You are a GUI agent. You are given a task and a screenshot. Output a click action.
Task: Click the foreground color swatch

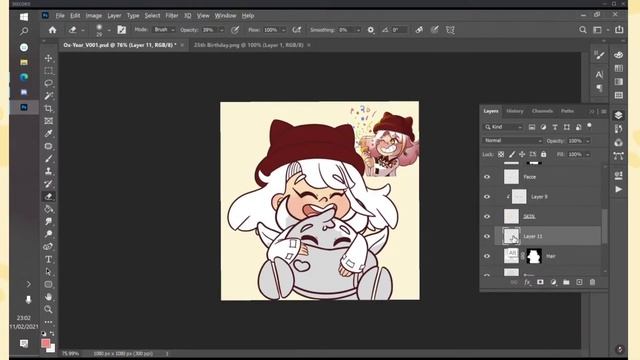click(46, 343)
